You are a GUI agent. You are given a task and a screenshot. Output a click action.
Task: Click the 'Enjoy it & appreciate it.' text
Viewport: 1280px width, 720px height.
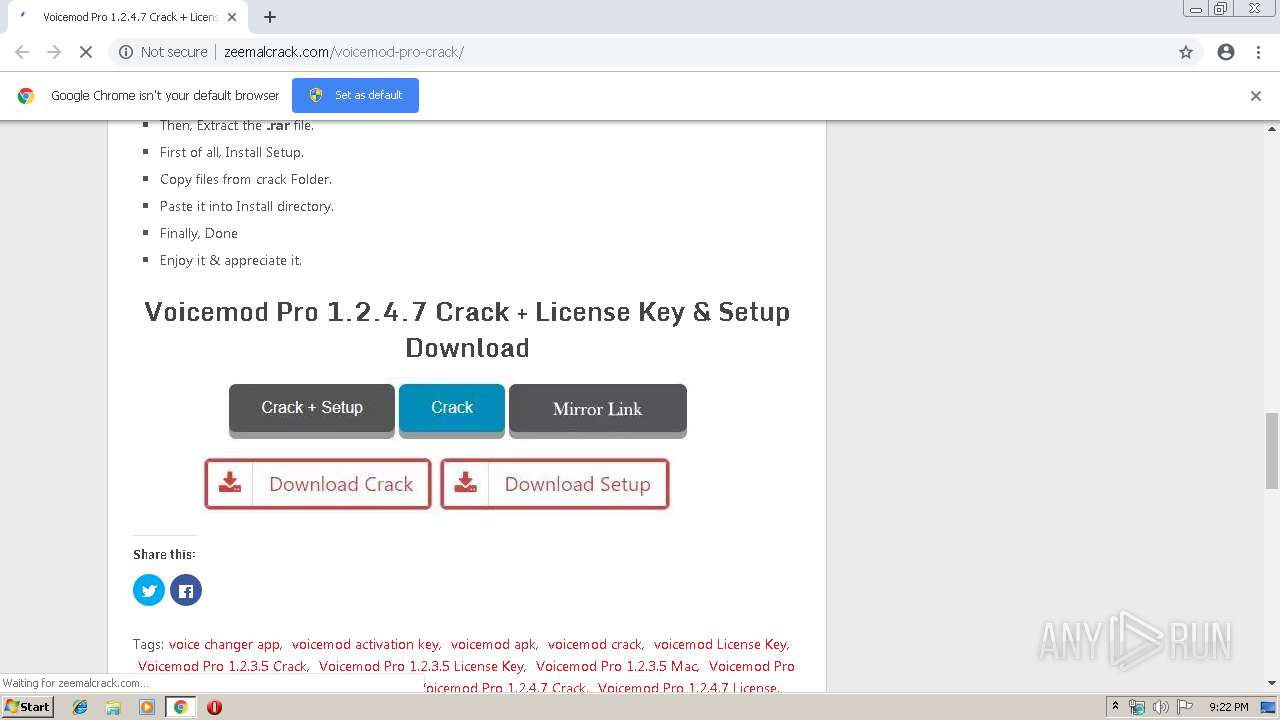coord(231,260)
